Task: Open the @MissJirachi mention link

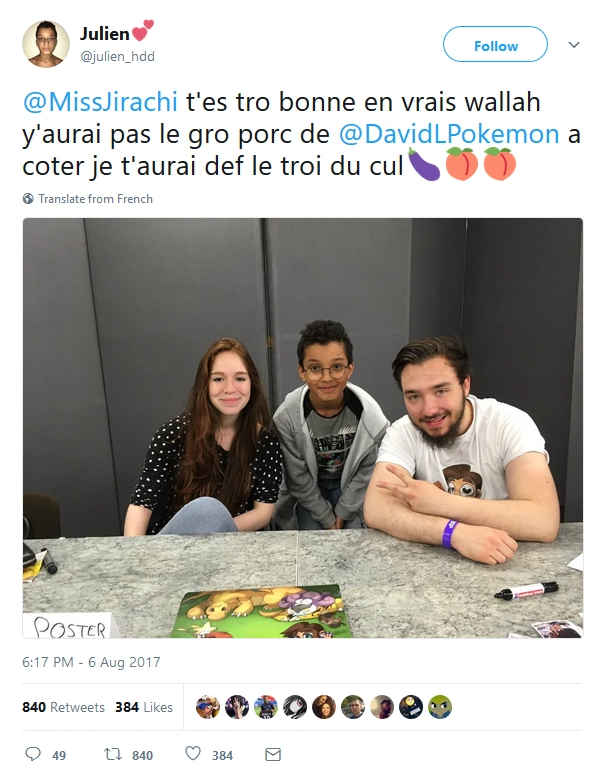Action: 100,102
